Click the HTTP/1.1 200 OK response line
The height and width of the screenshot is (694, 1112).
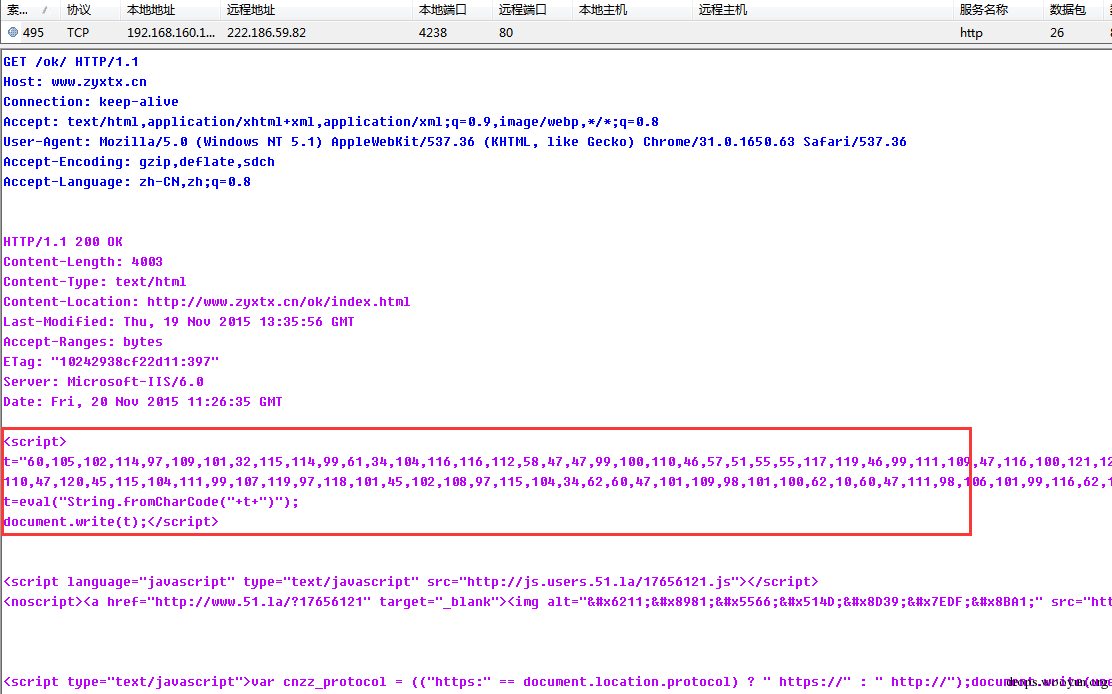click(63, 242)
